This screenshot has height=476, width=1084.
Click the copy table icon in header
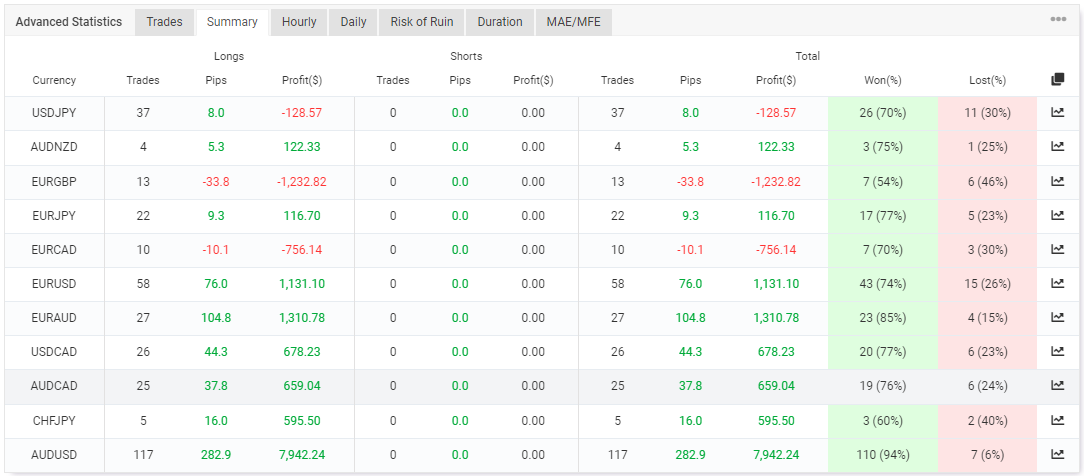1057,79
